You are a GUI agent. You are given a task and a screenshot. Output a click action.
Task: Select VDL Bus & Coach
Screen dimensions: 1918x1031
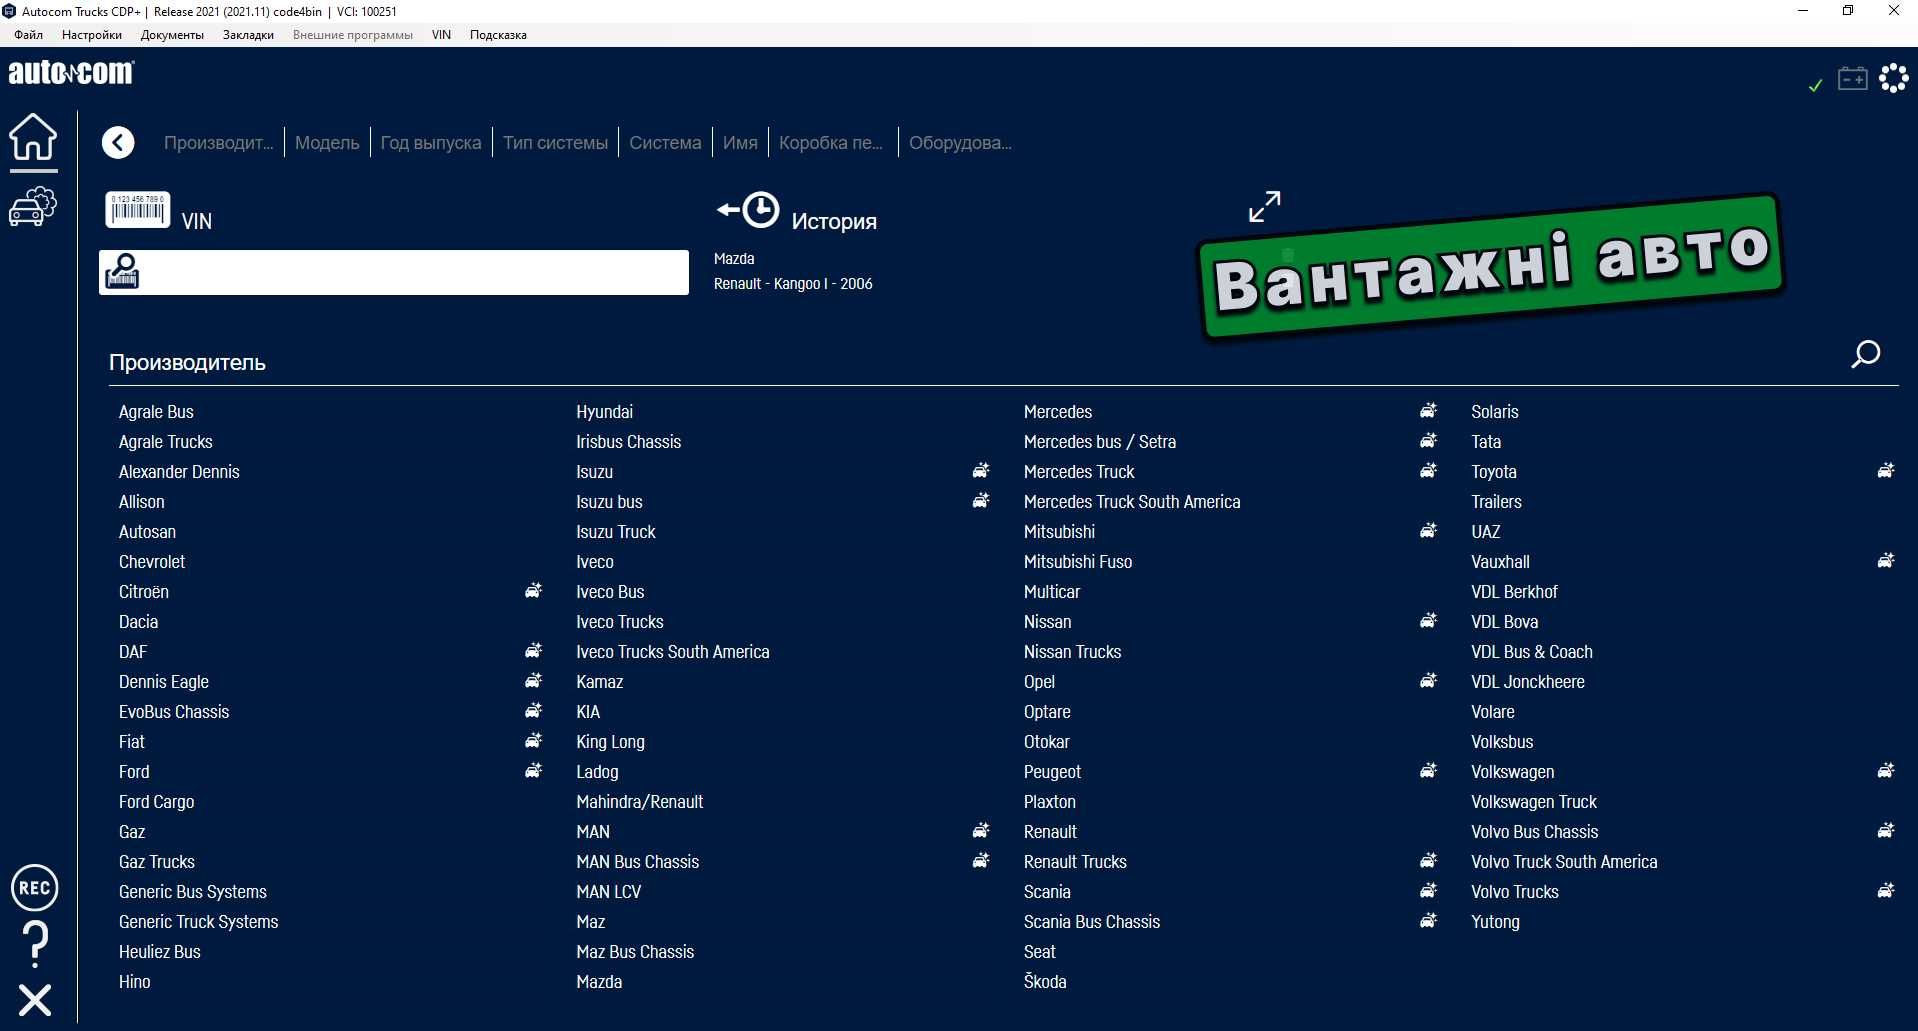(1532, 652)
